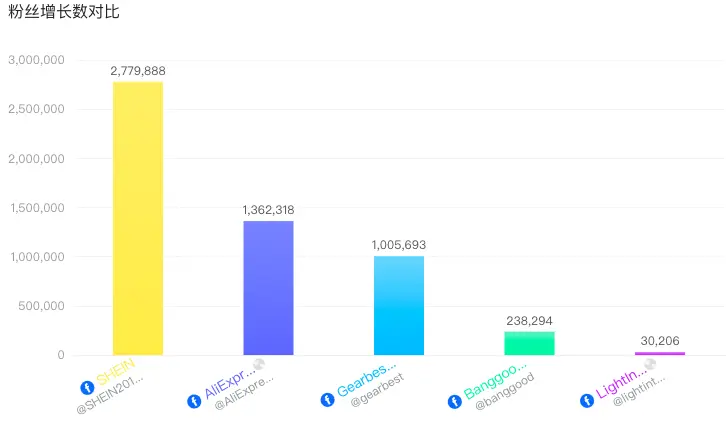
Task: Select the short magenta LightInTheBox bar
Action: (x=660, y=353)
